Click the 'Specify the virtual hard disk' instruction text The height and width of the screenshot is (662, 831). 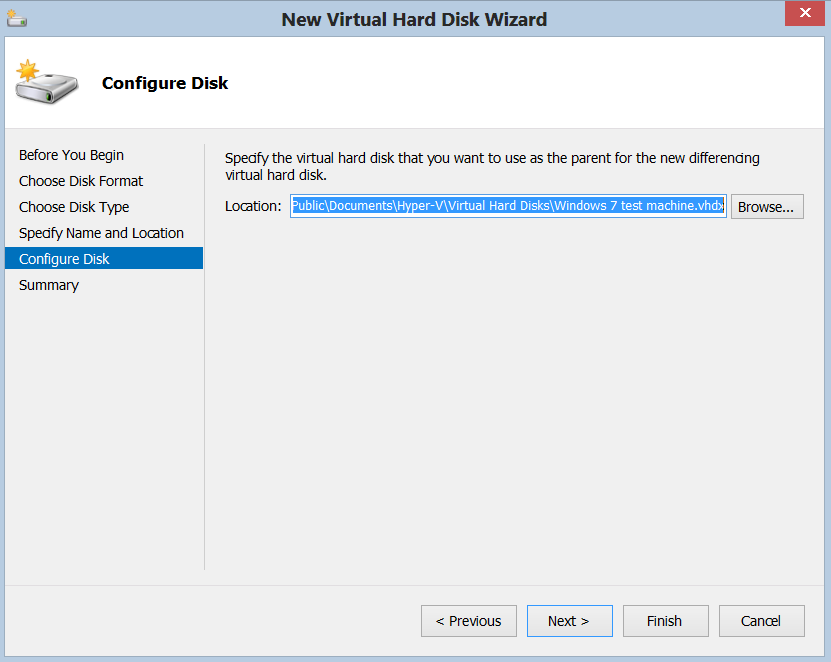492,166
